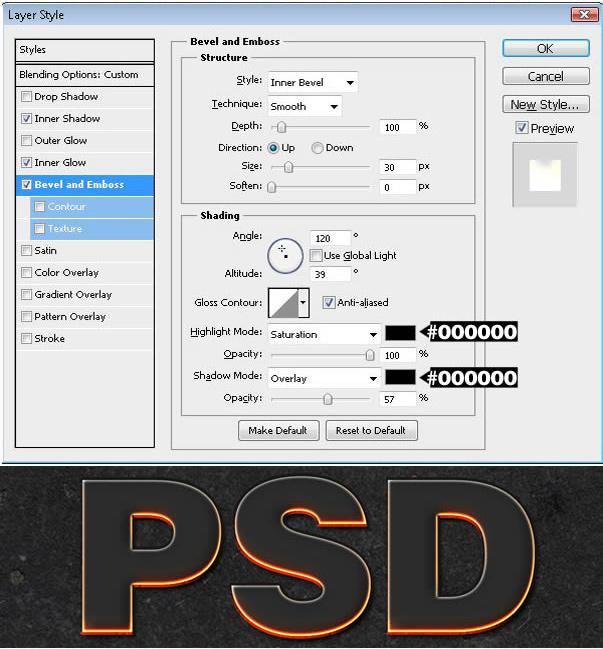Click the Soften slider handle

[271, 187]
